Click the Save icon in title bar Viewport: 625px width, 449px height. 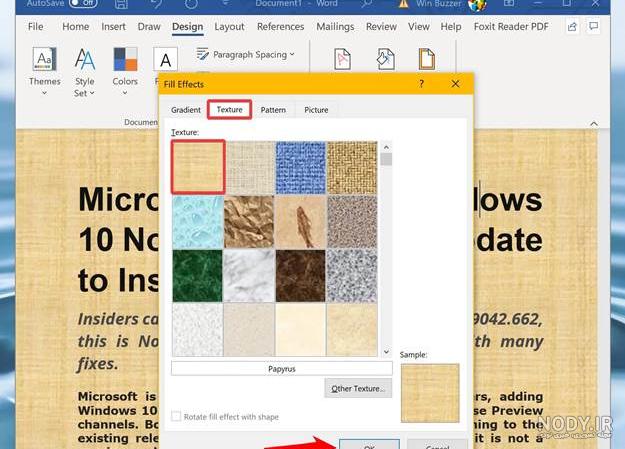coord(121,4)
